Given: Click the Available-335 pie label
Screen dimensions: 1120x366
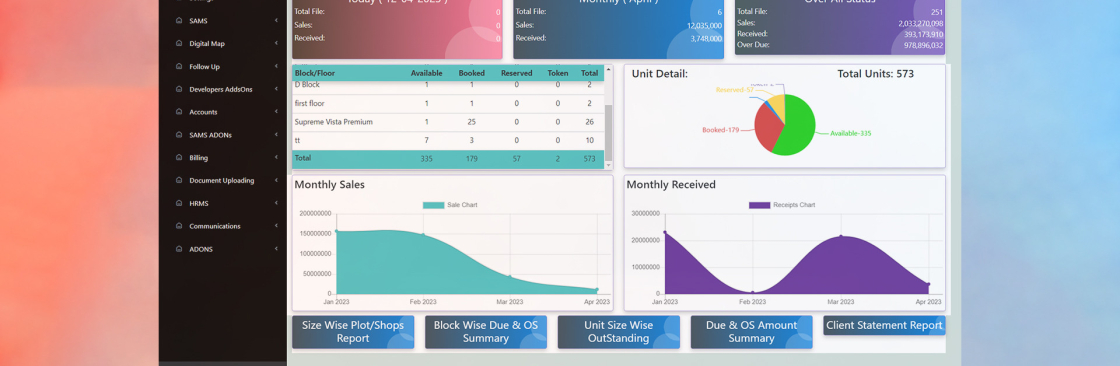Looking at the screenshot, I should [x=851, y=134].
